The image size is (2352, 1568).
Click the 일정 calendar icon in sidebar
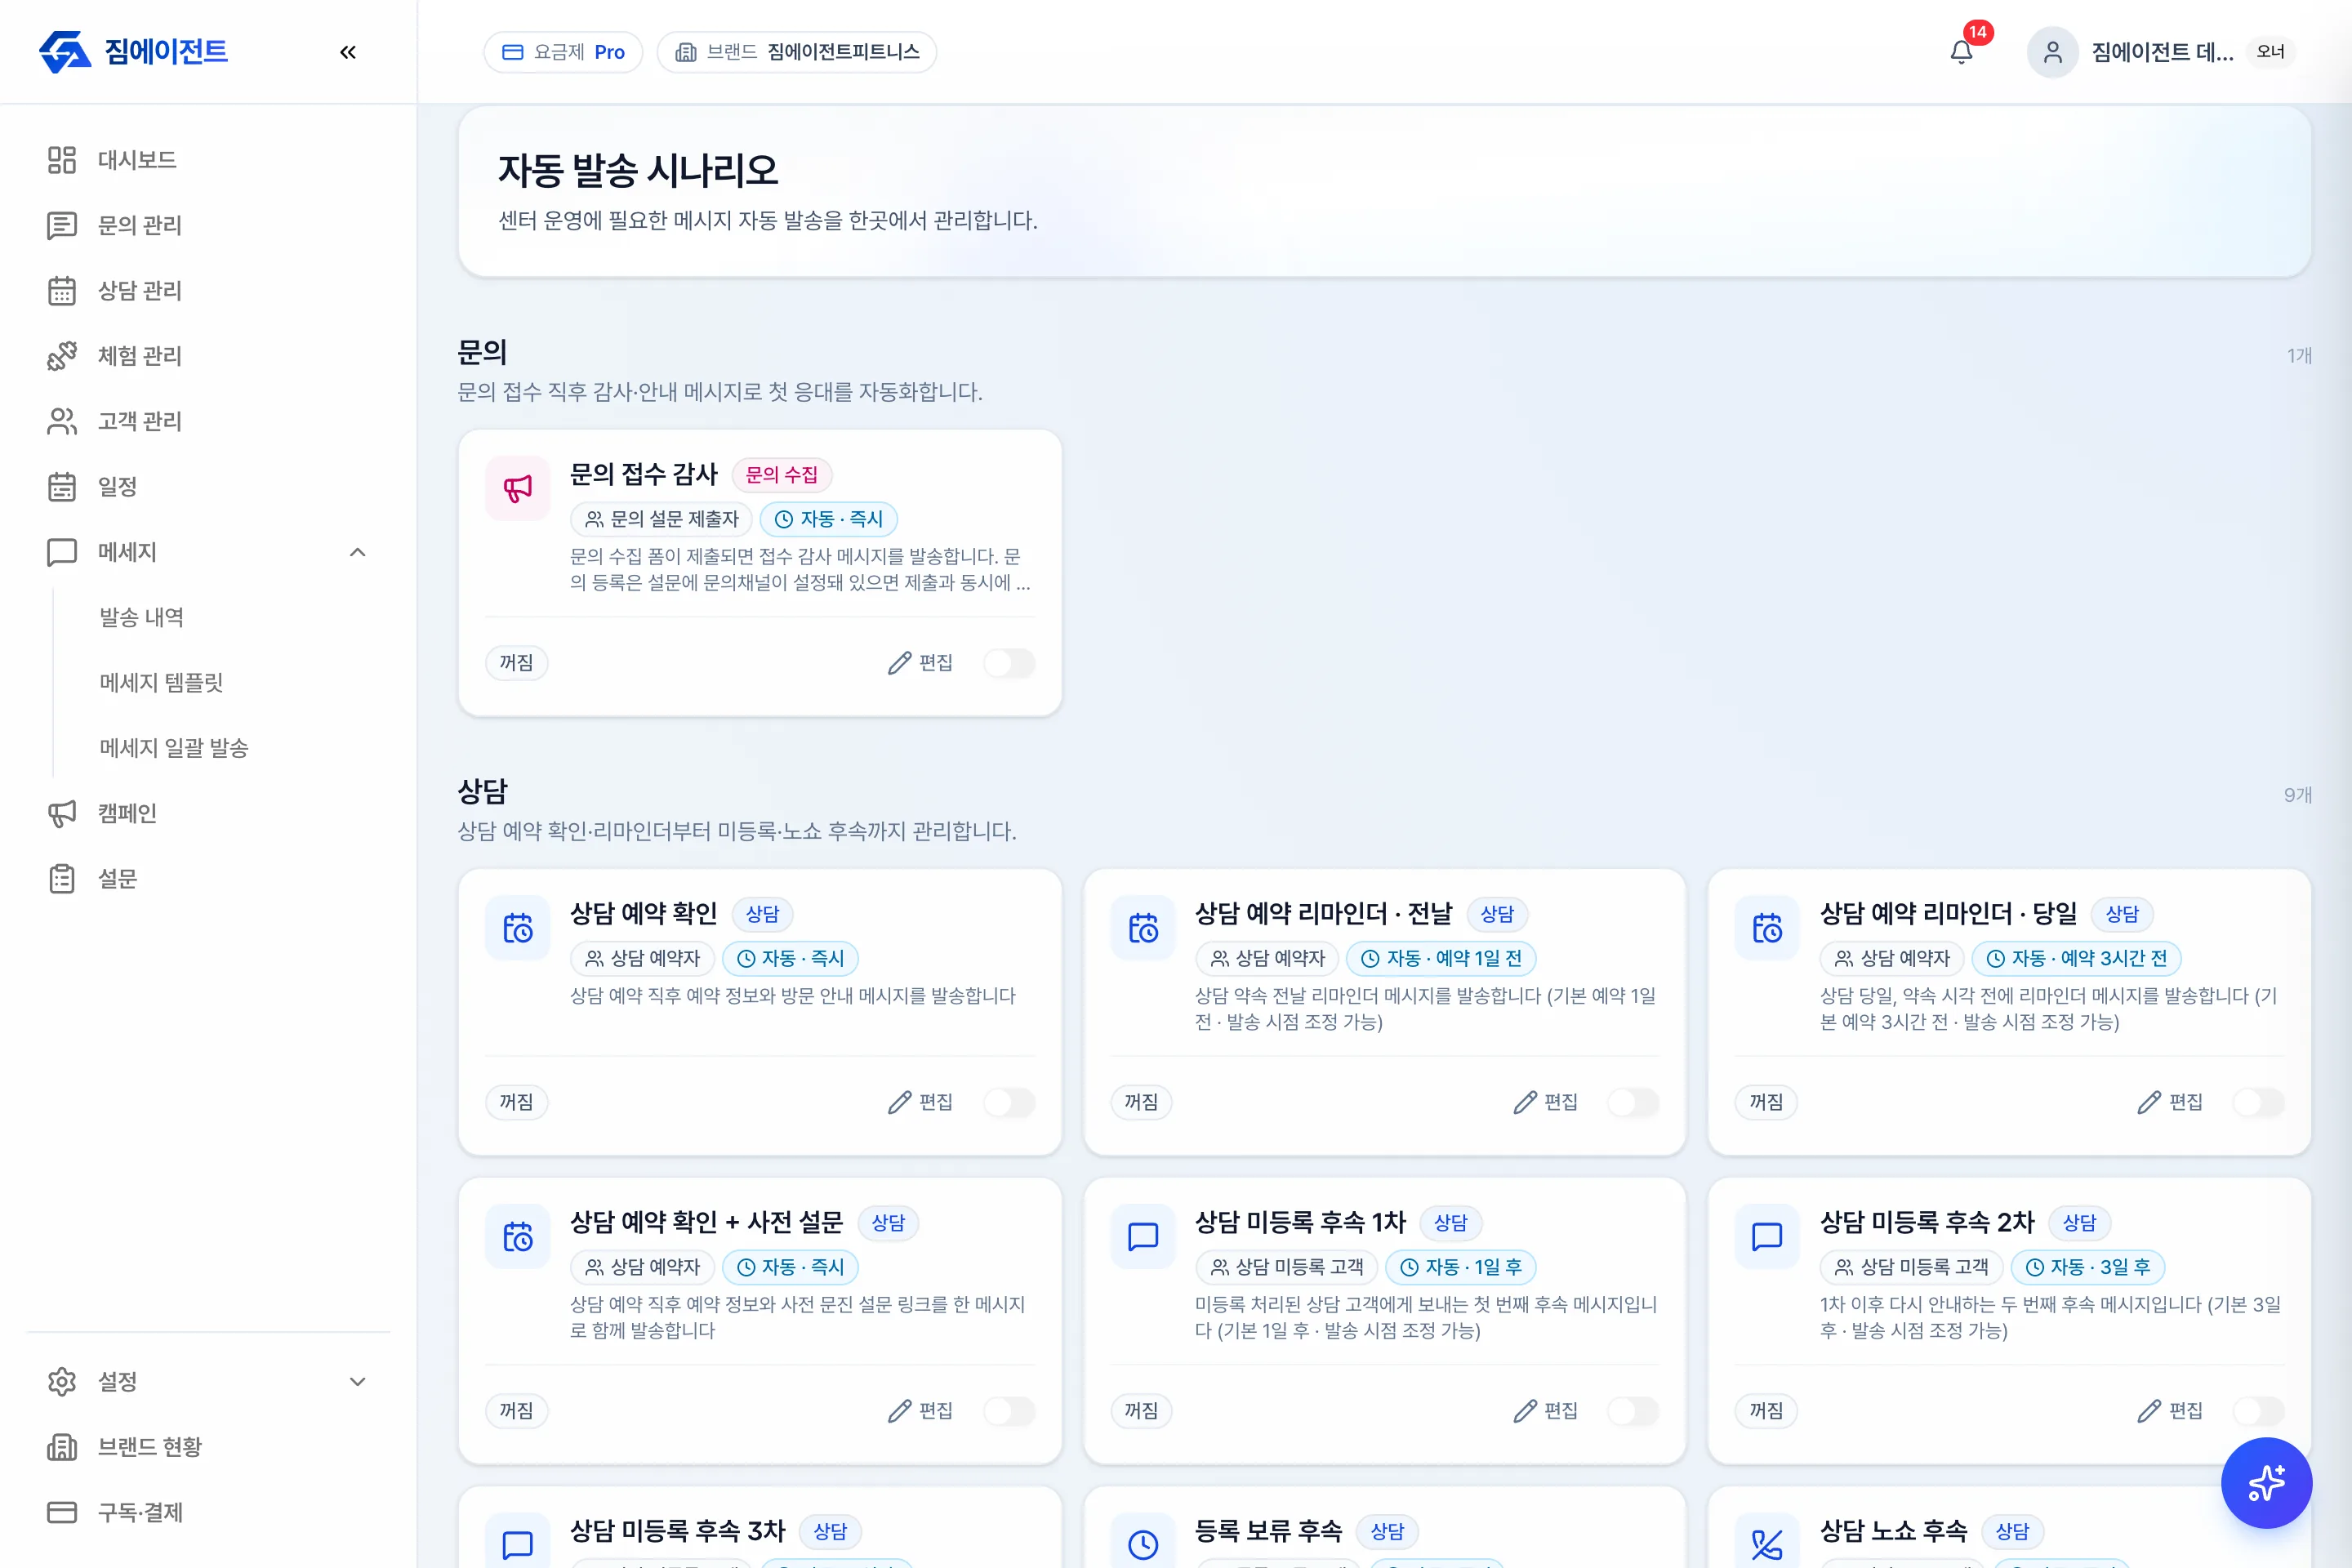coord(62,487)
